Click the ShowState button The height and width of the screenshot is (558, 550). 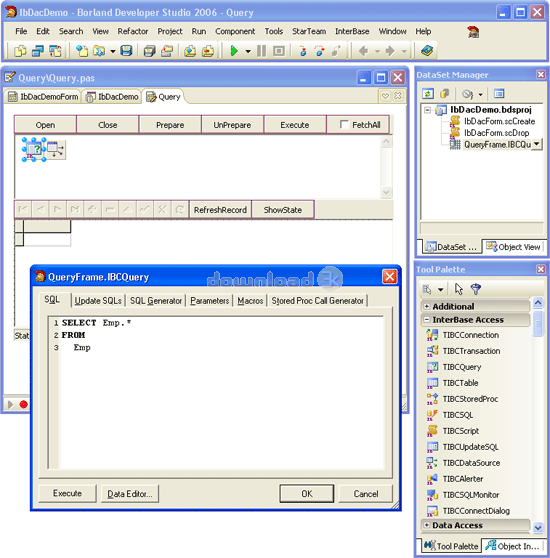click(x=283, y=210)
